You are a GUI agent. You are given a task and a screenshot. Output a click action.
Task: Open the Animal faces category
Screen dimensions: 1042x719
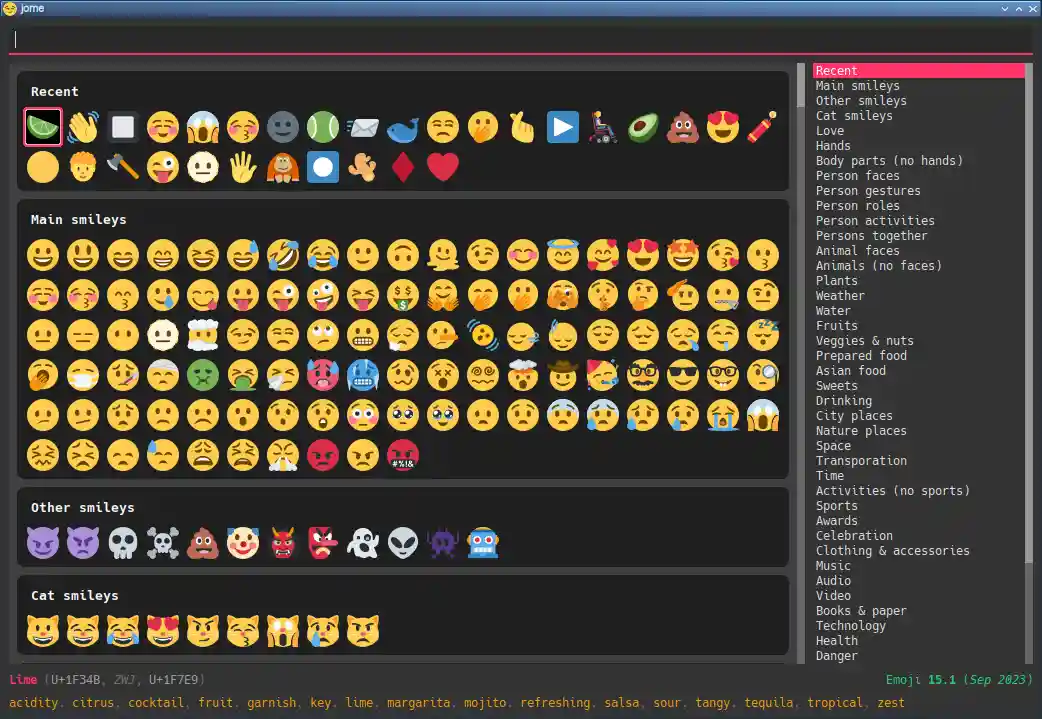tap(857, 251)
